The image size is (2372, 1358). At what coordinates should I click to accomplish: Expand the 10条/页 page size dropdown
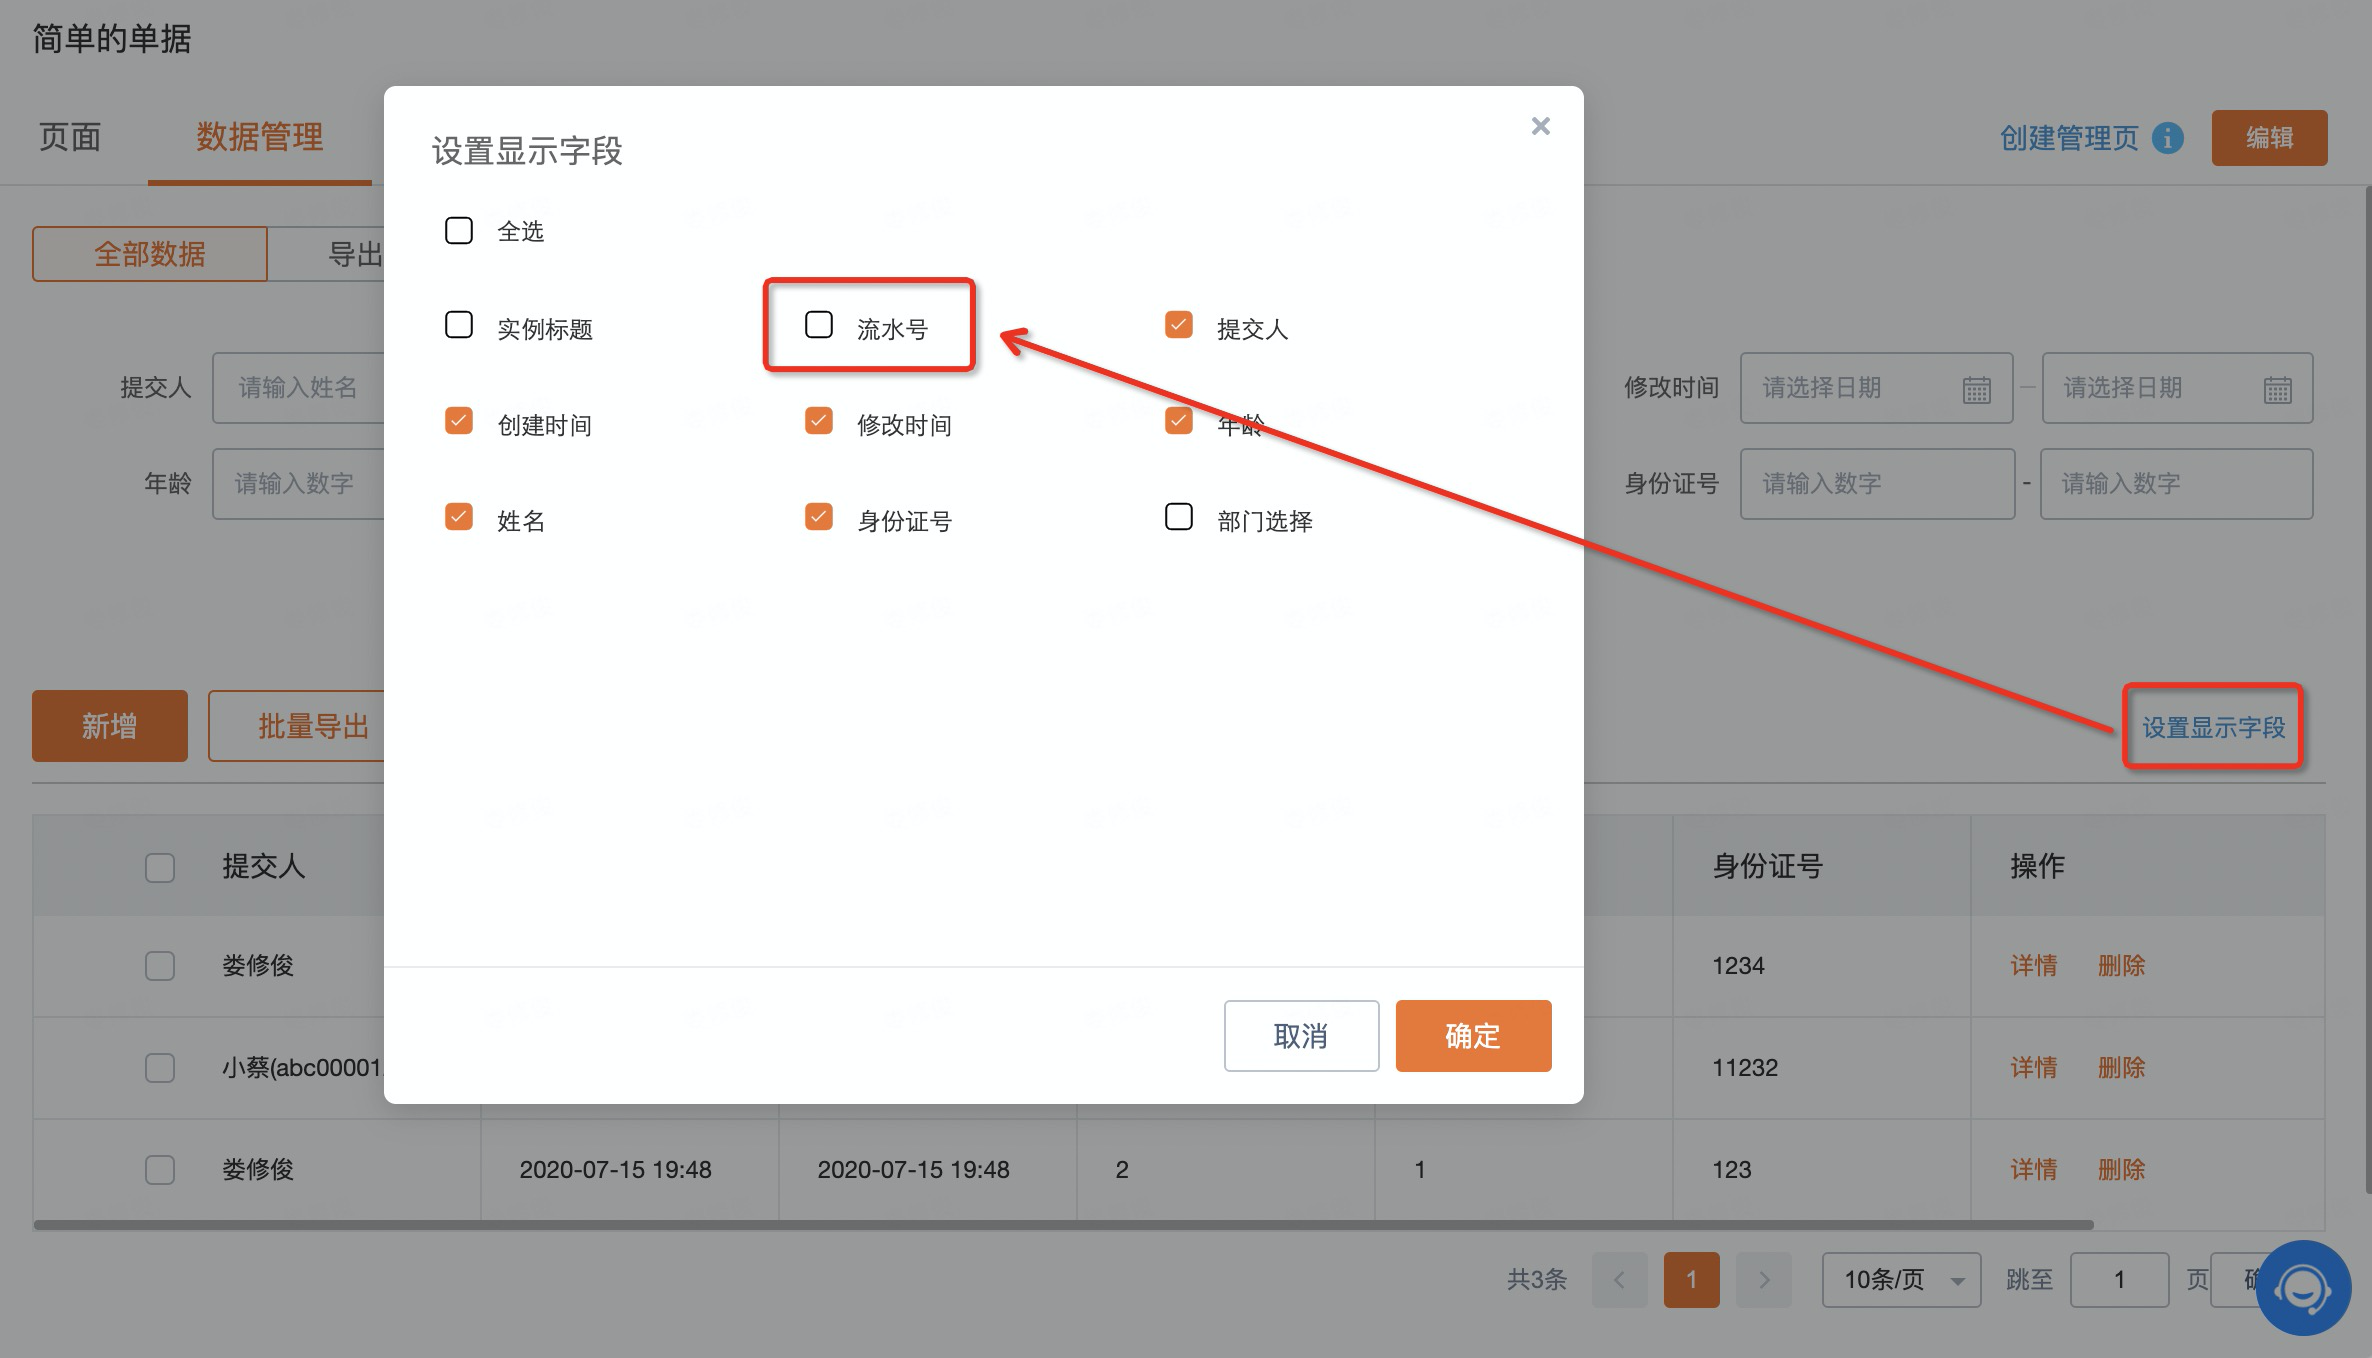point(1900,1280)
